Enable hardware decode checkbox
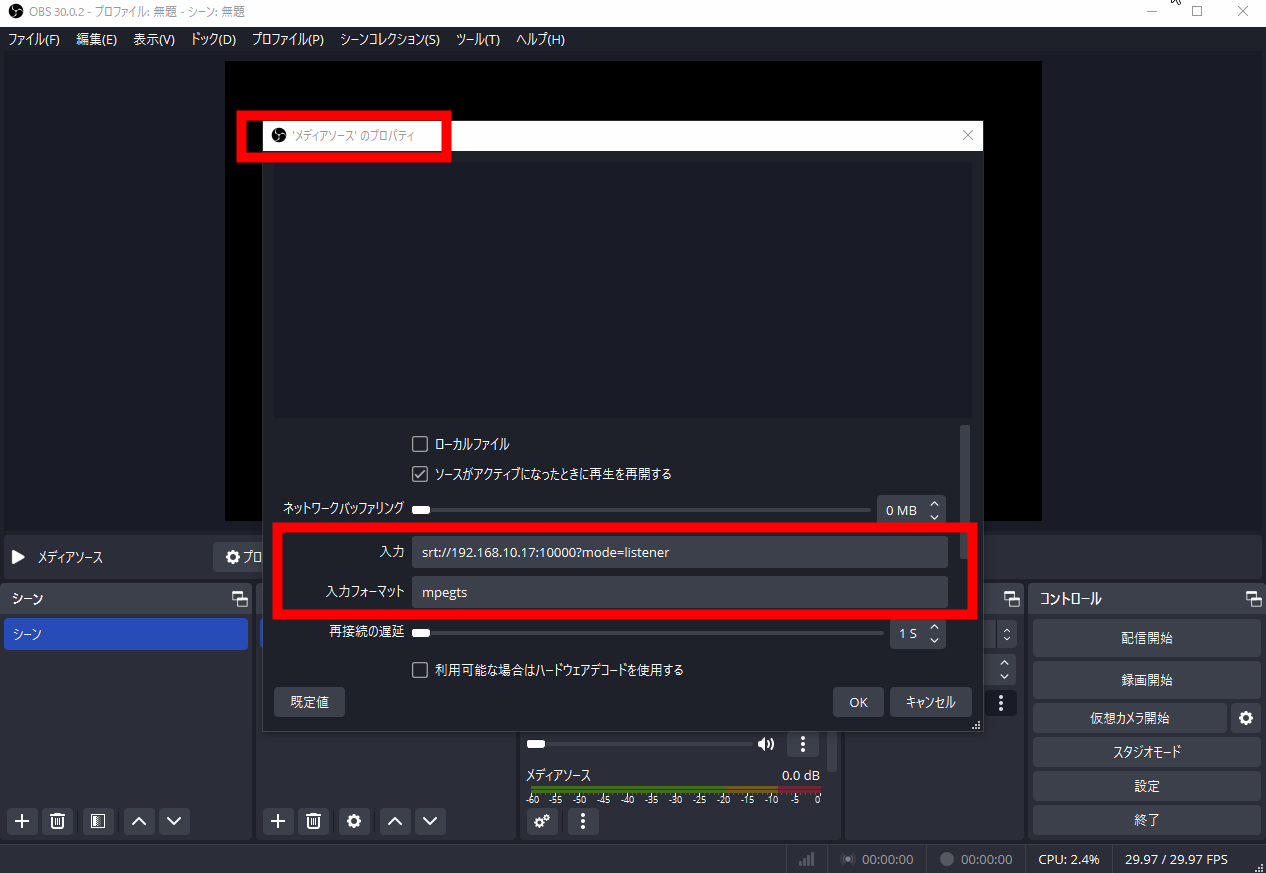Screen dimensions: 1266x873 420,670
